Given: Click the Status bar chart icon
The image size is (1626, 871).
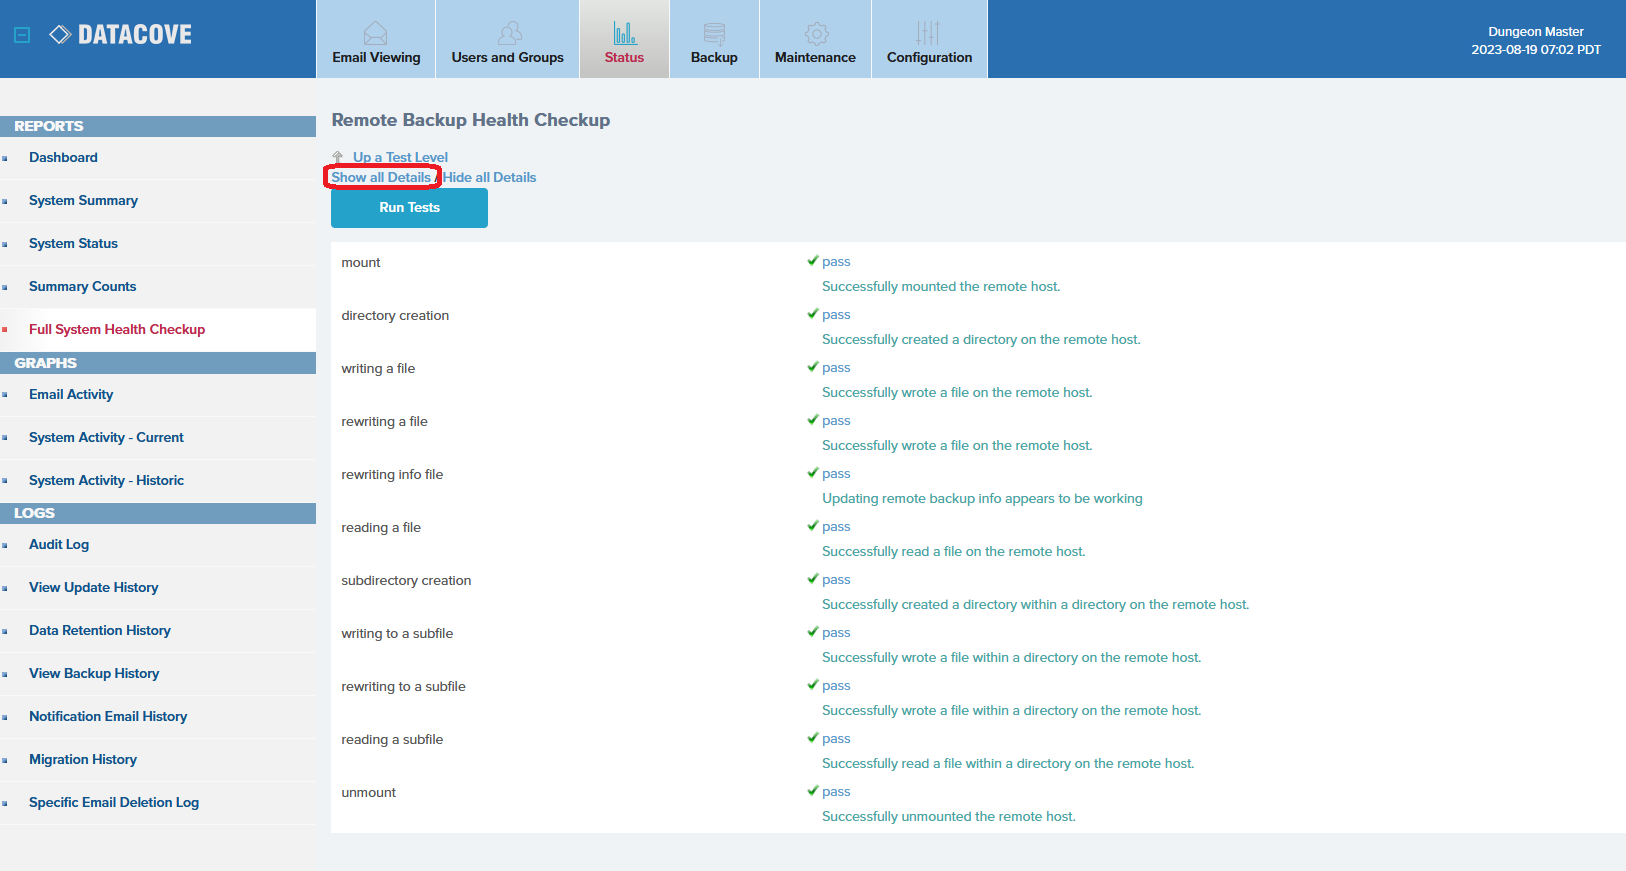Looking at the screenshot, I should click(625, 33).
